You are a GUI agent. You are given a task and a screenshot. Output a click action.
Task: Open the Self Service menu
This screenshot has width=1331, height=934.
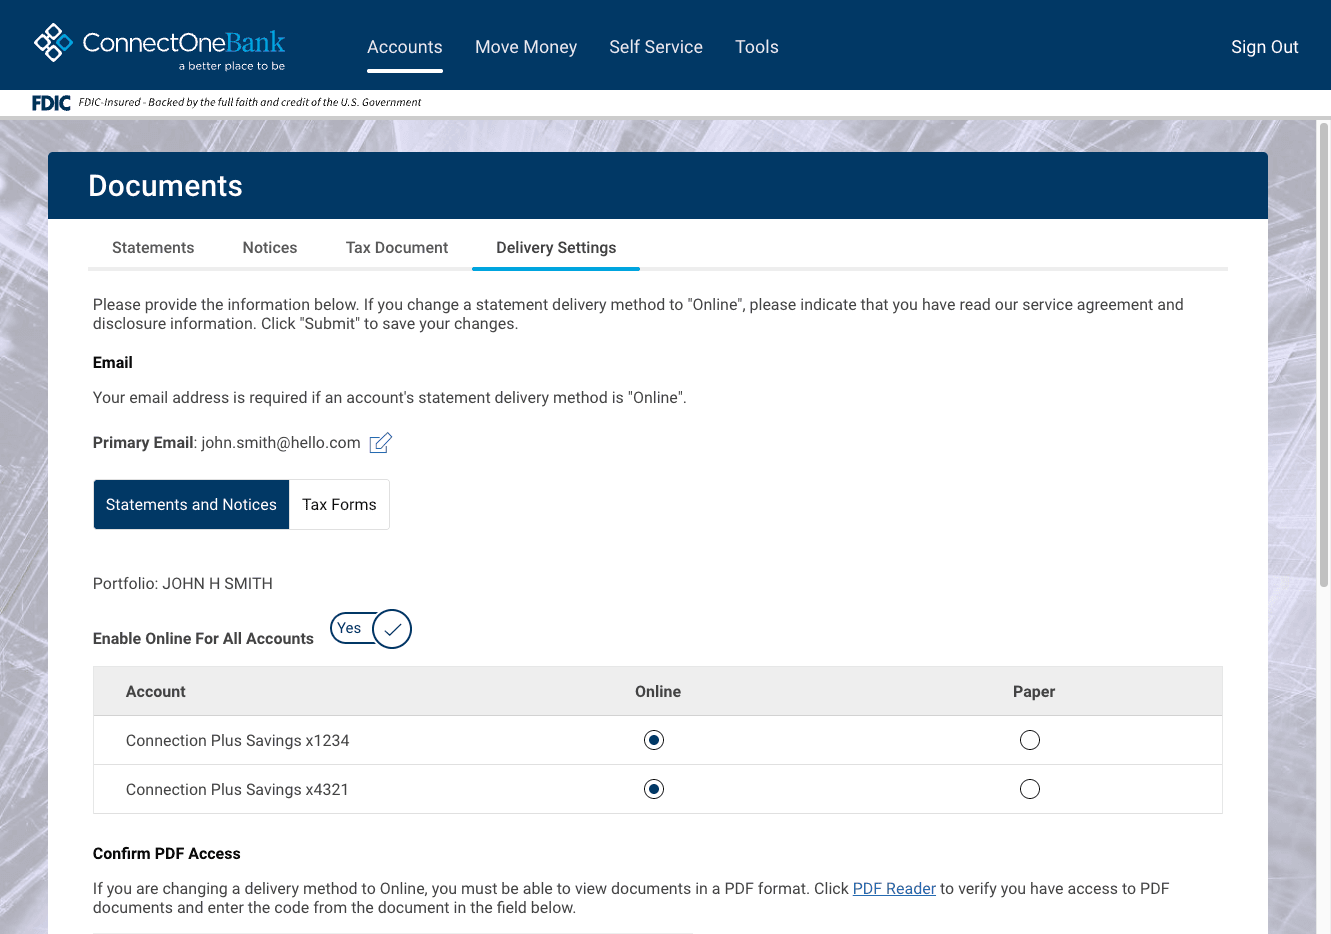[656, 47]
